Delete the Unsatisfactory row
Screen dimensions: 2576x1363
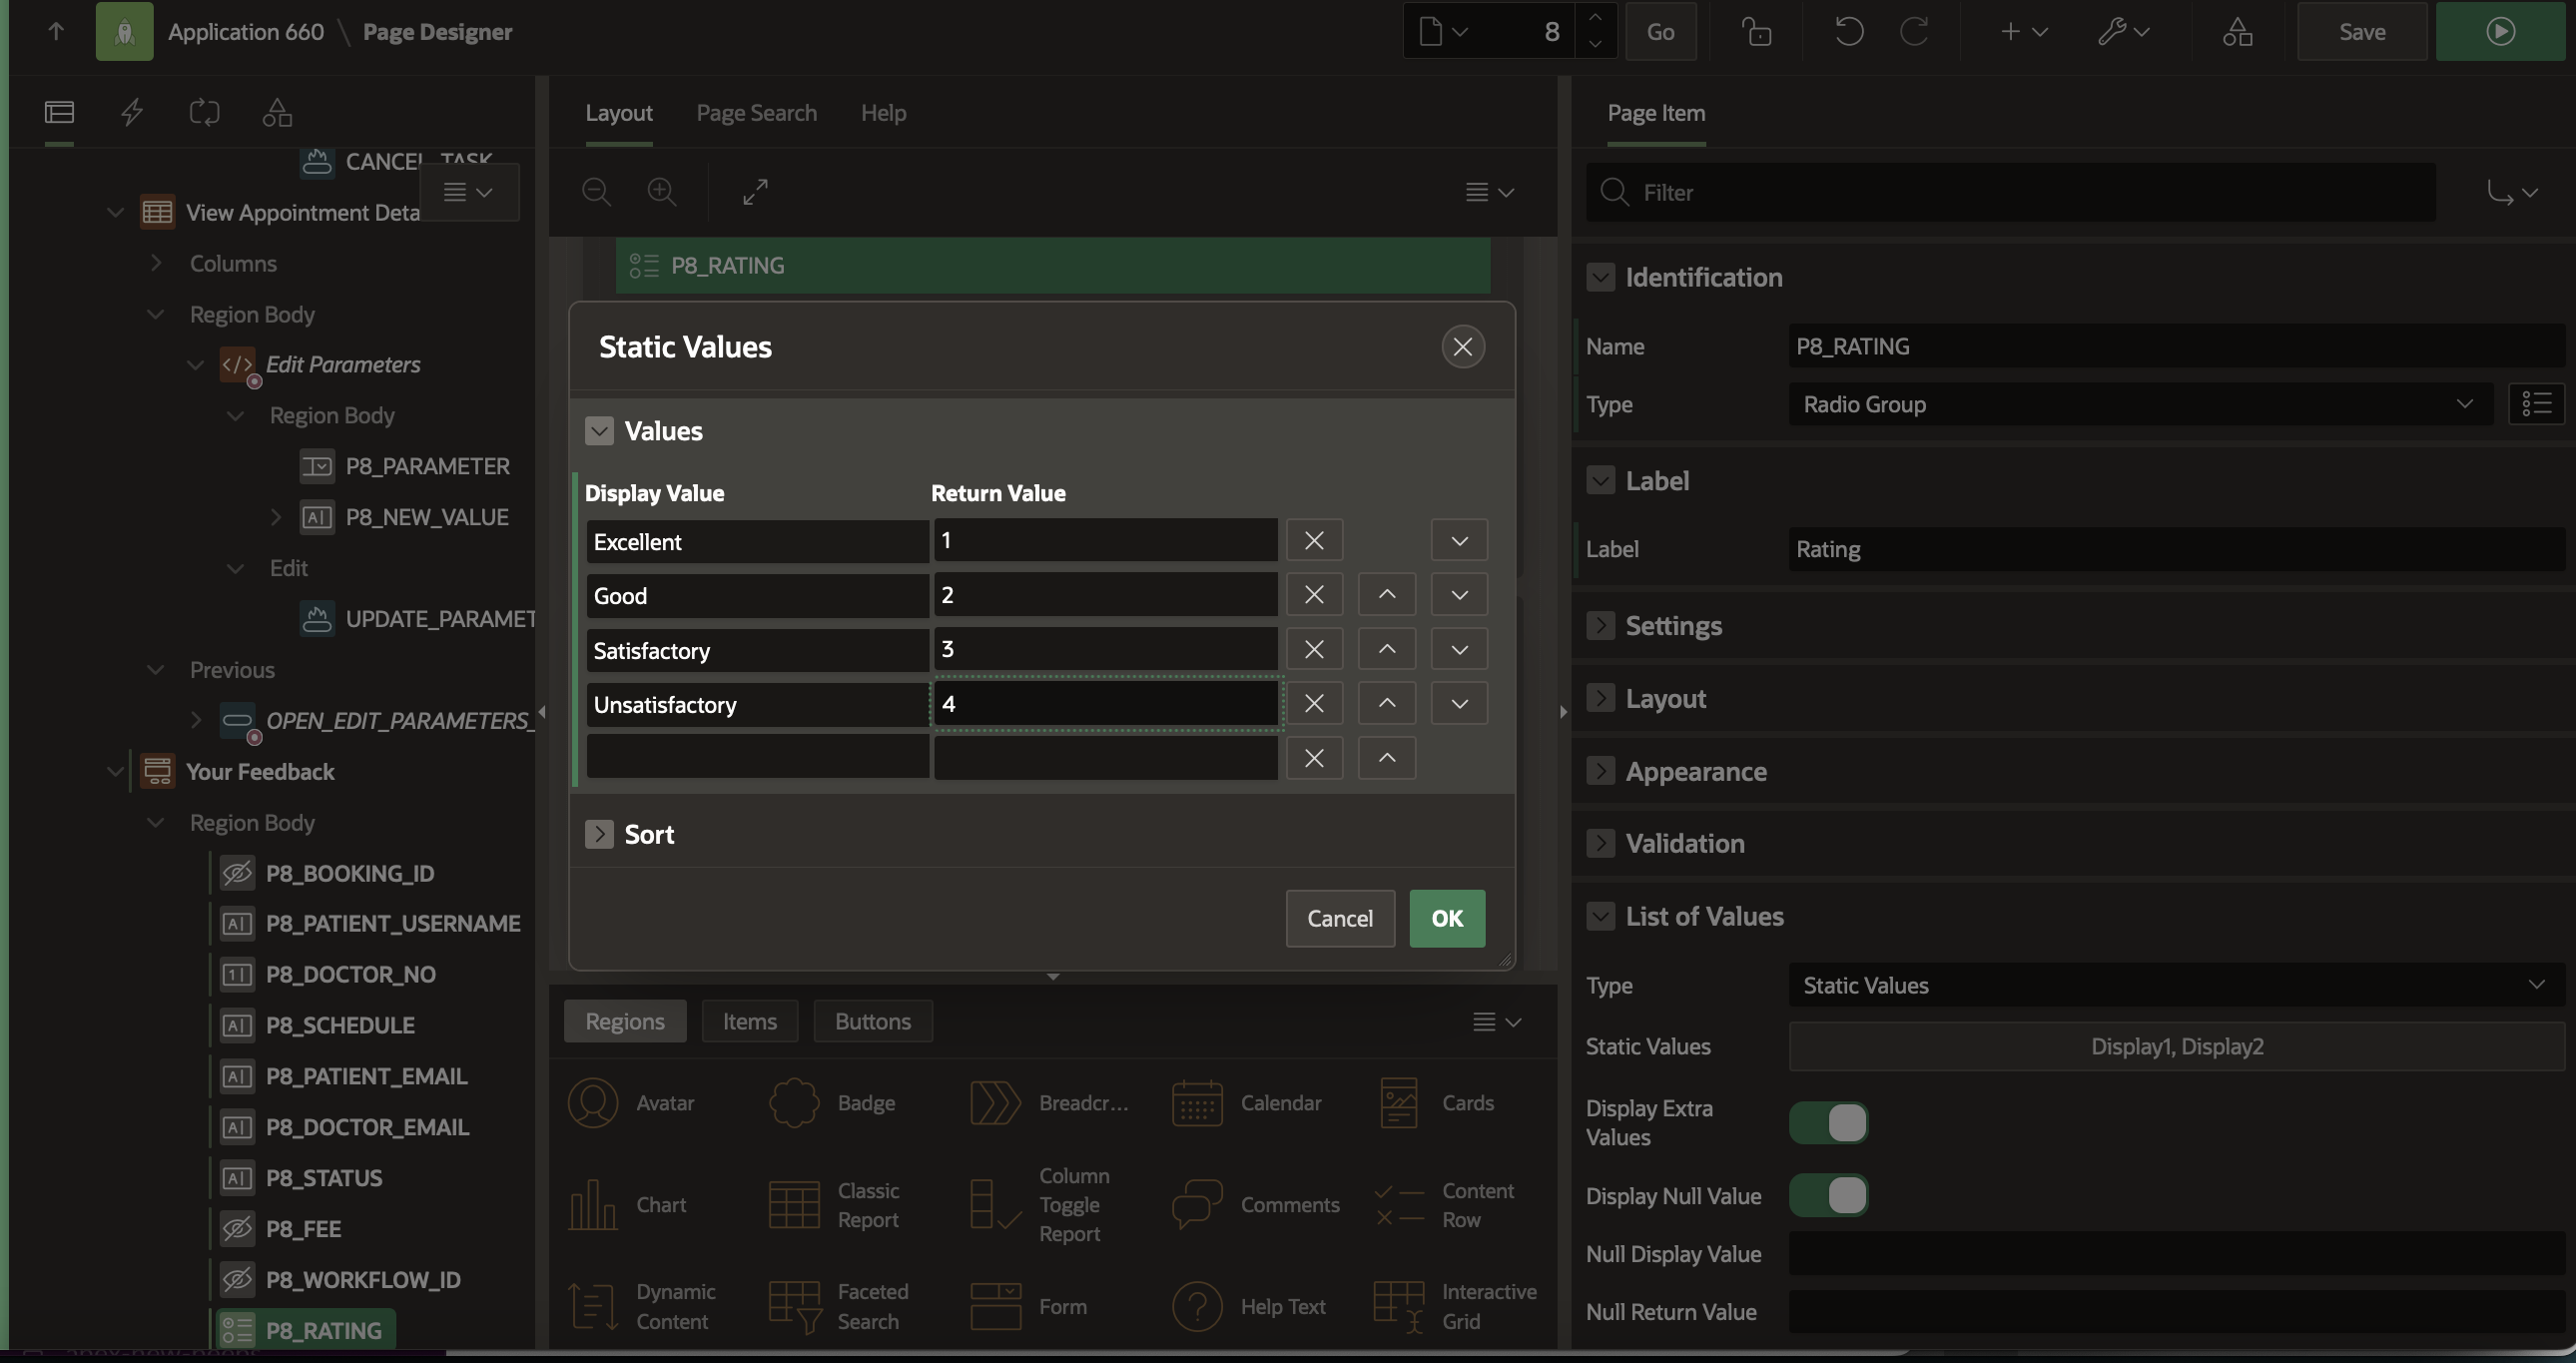(1314, 704)
